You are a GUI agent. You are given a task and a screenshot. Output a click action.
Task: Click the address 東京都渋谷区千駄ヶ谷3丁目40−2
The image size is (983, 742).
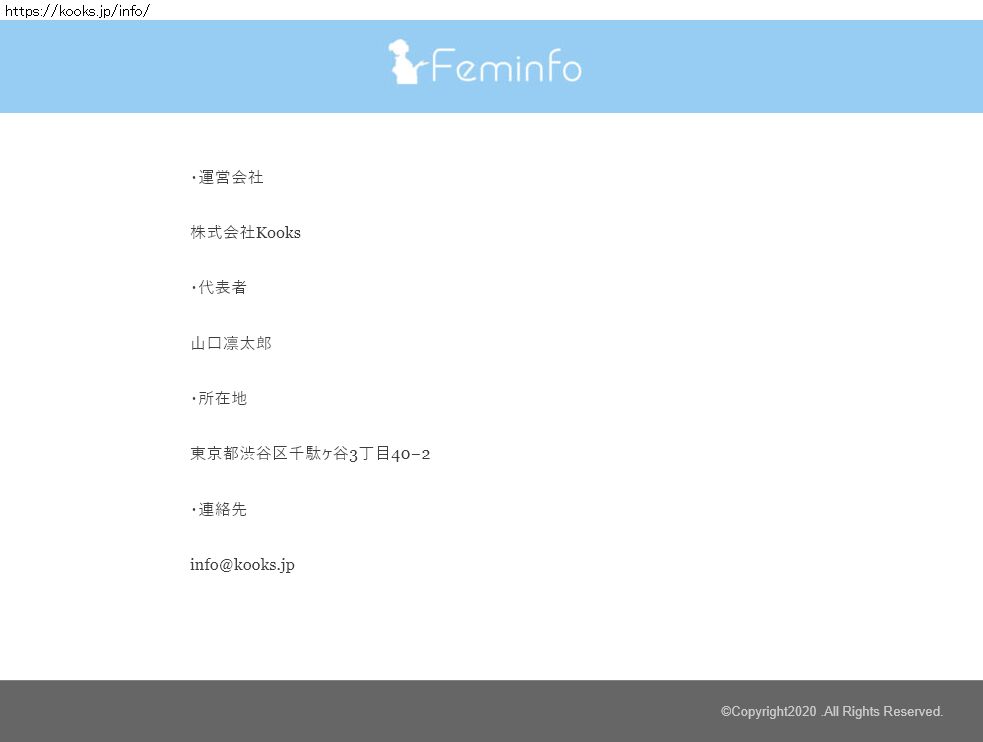[310, 454]
